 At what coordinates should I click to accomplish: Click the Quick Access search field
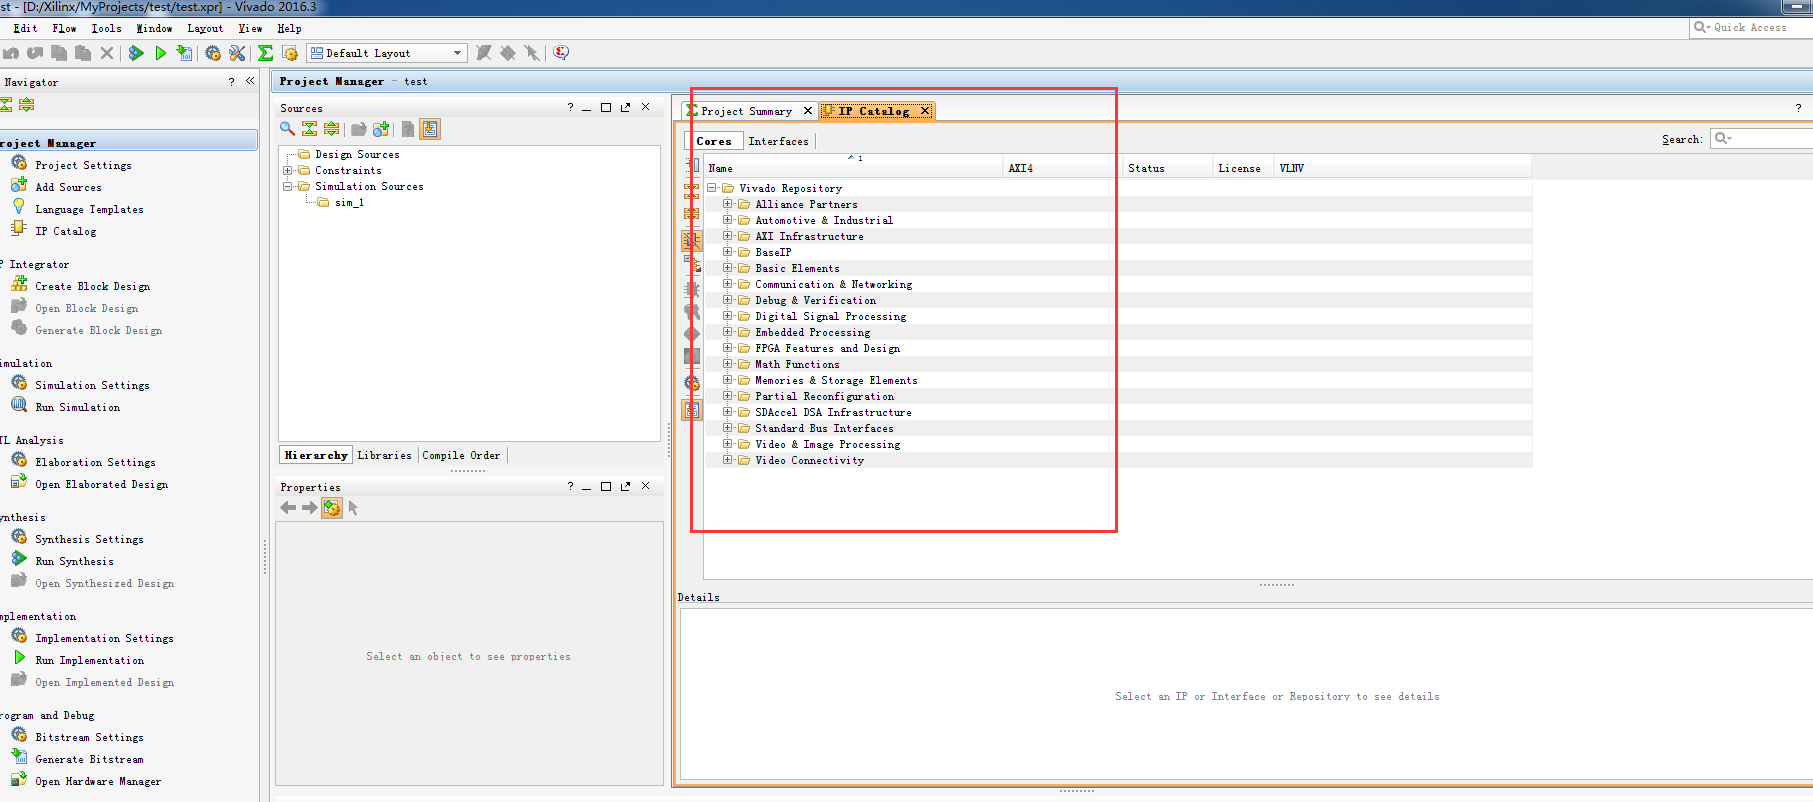1751,27
